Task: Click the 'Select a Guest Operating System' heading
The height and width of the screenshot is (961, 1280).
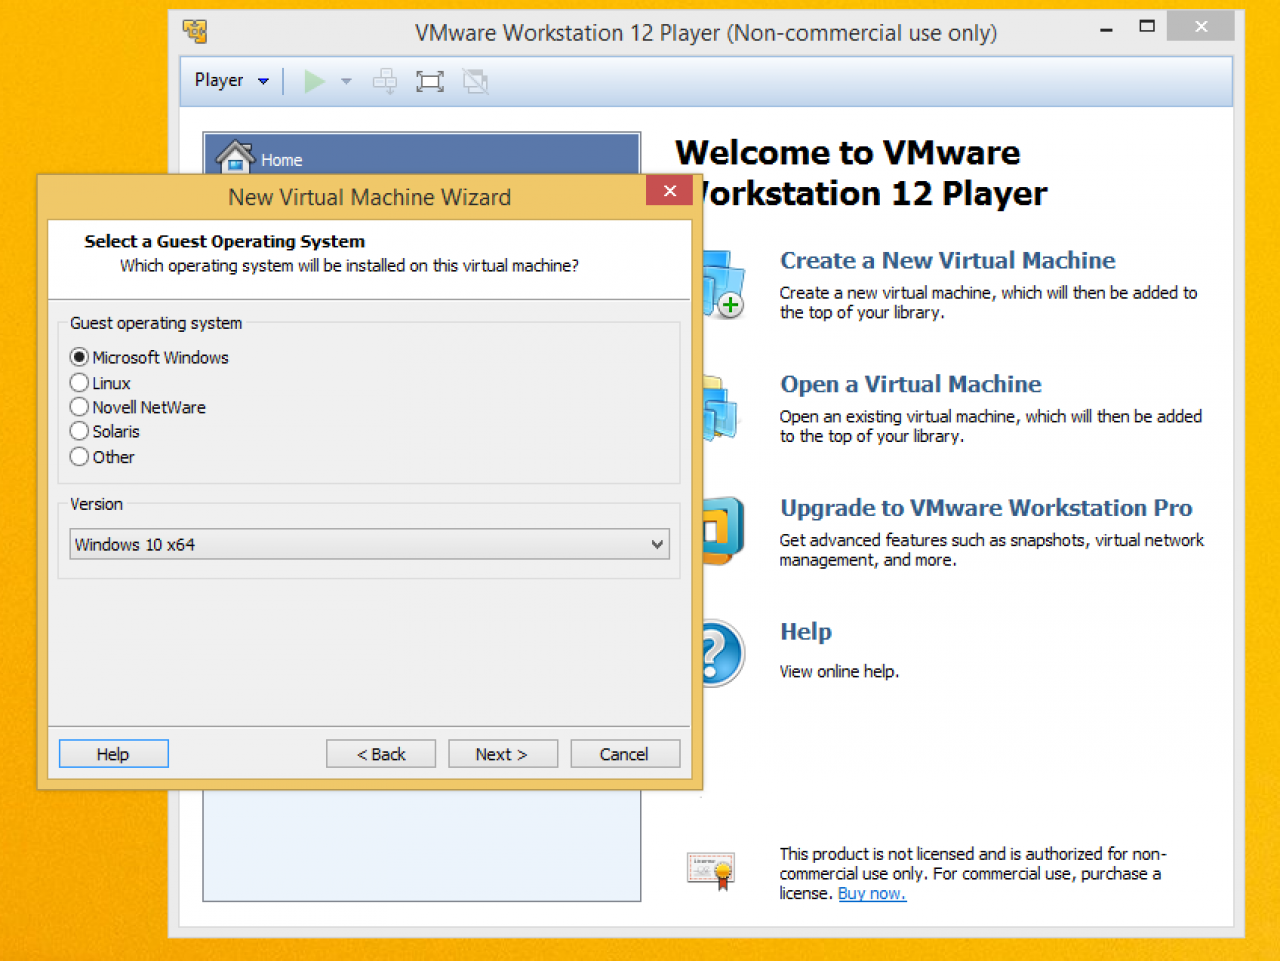Action: click(x=224, y=241)
